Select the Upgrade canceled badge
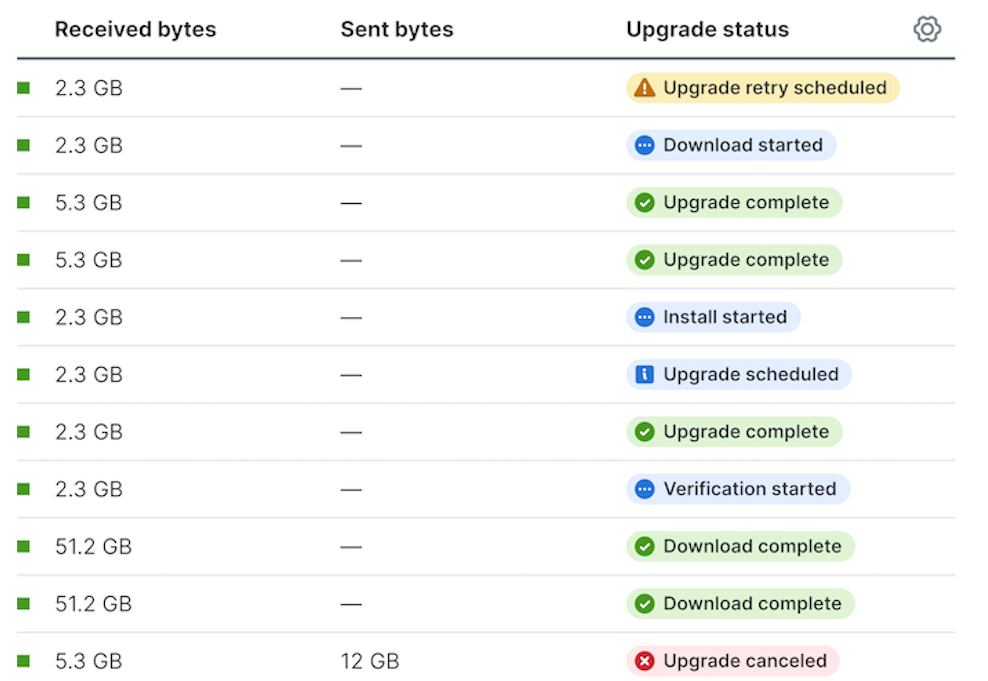The width and height of the screenshot is (988, 681). pyautogui.click(x=733, y=661)
